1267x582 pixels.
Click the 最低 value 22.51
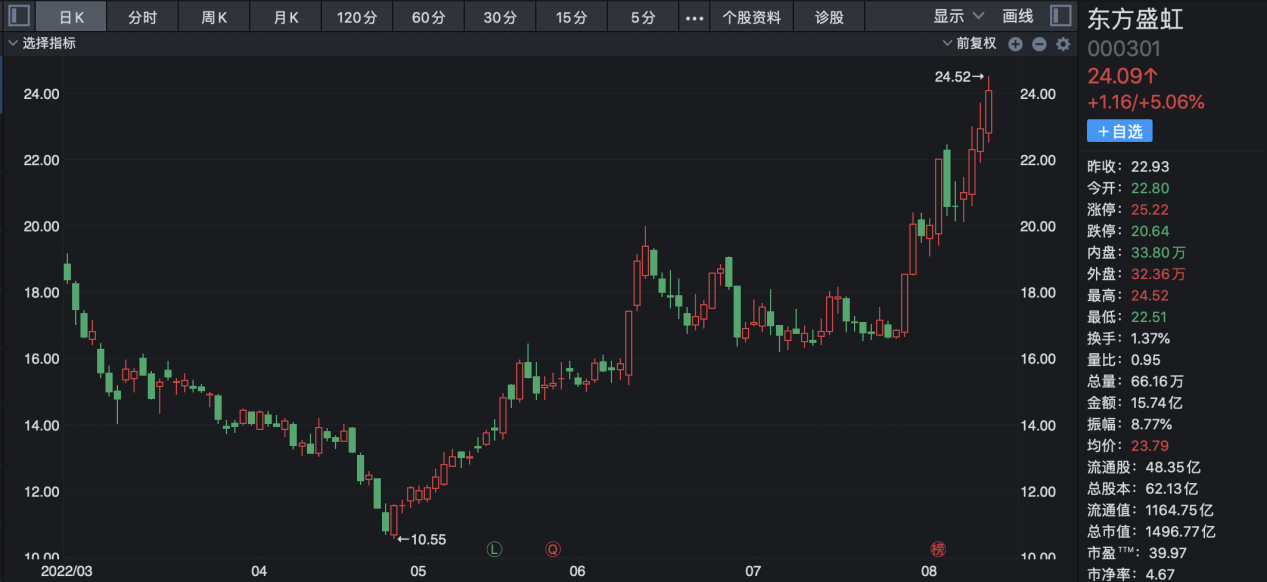click(x=1150, y=317)
